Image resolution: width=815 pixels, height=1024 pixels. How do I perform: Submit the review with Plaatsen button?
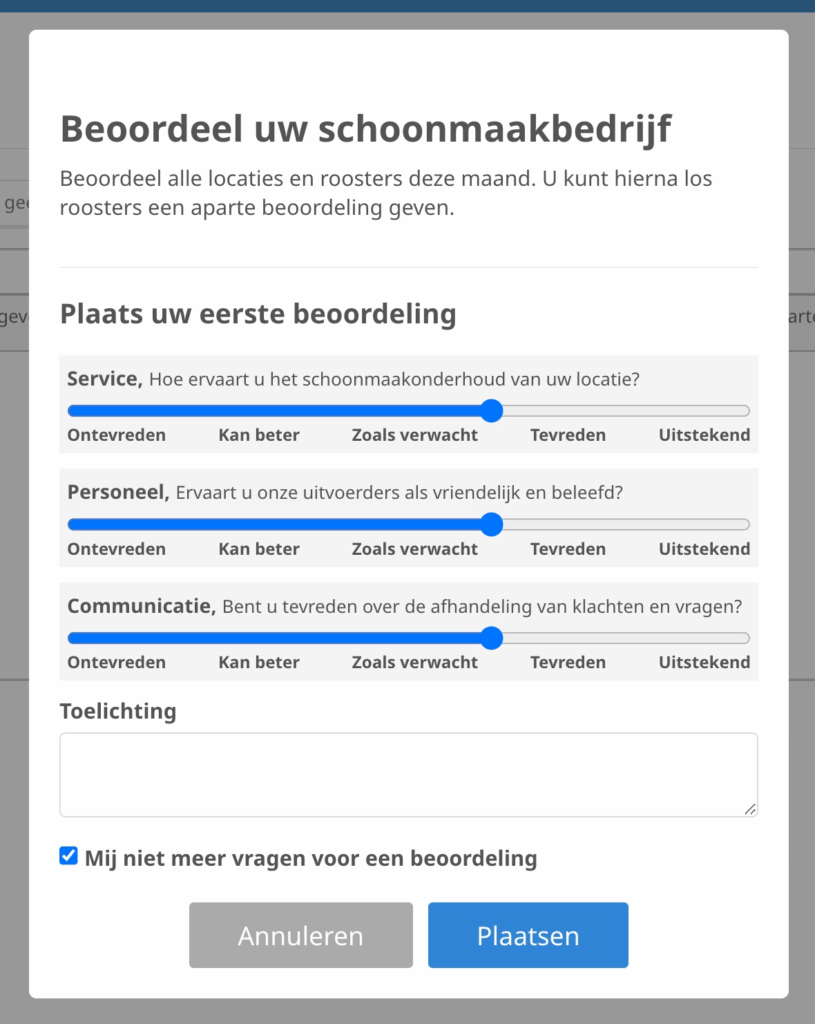tap(528, 936)
